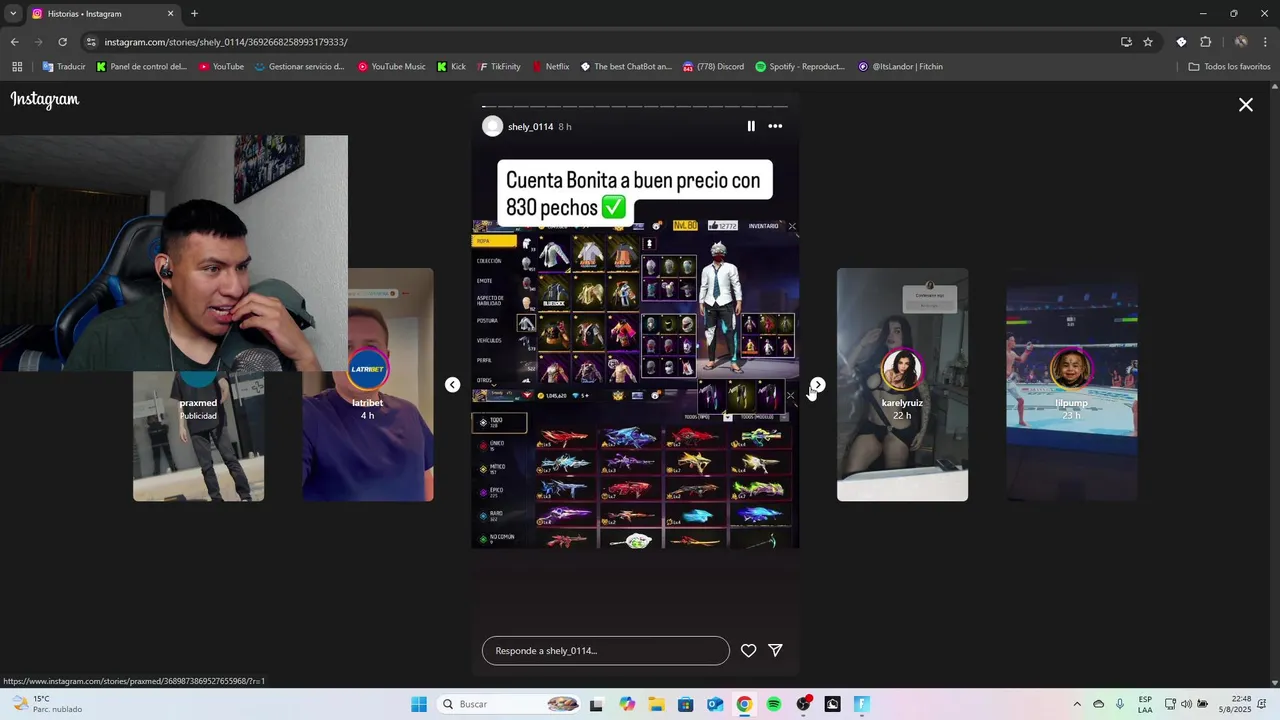This screenshot has height=720, width=1280.
Task: Pause the shely_0114 story
Action: tap(751, 126)
